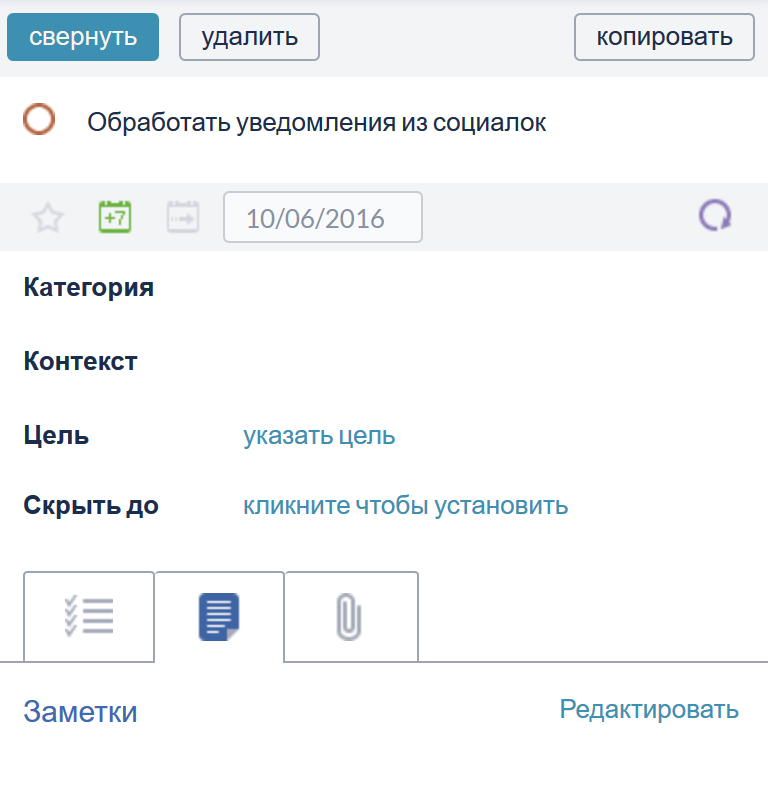Delete the task with удалить button
Screen dimensions: 768x787
[249, 37]
